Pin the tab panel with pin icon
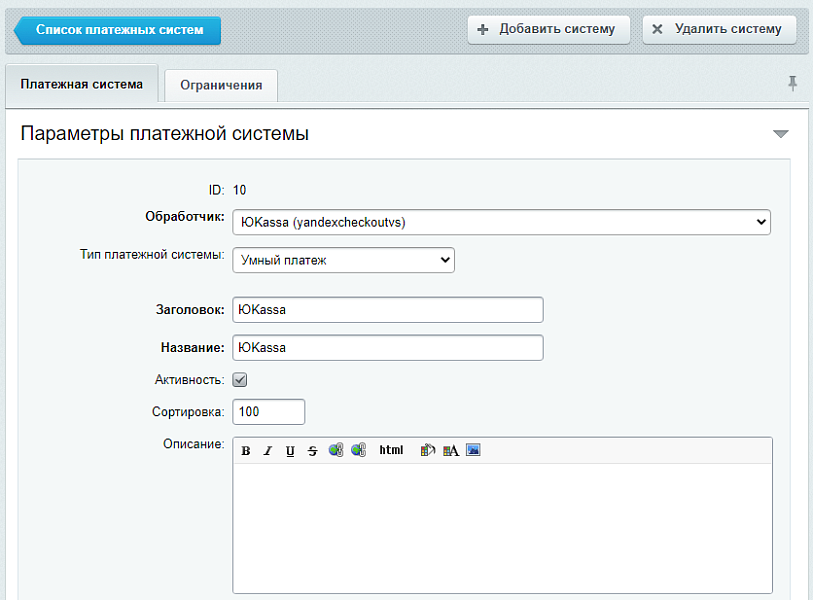Screen dimensions: 813x600 (x=793, y=84)
